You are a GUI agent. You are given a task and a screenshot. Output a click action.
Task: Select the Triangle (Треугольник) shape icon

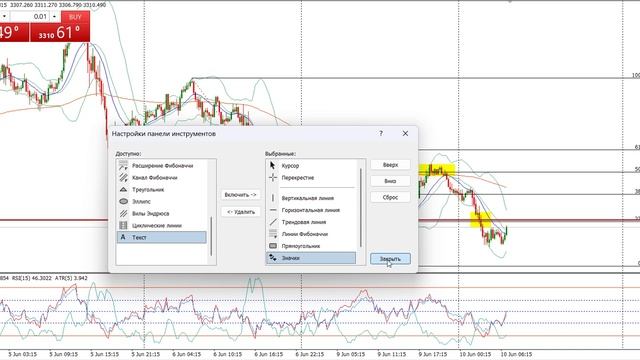click(x=123, y=189)
